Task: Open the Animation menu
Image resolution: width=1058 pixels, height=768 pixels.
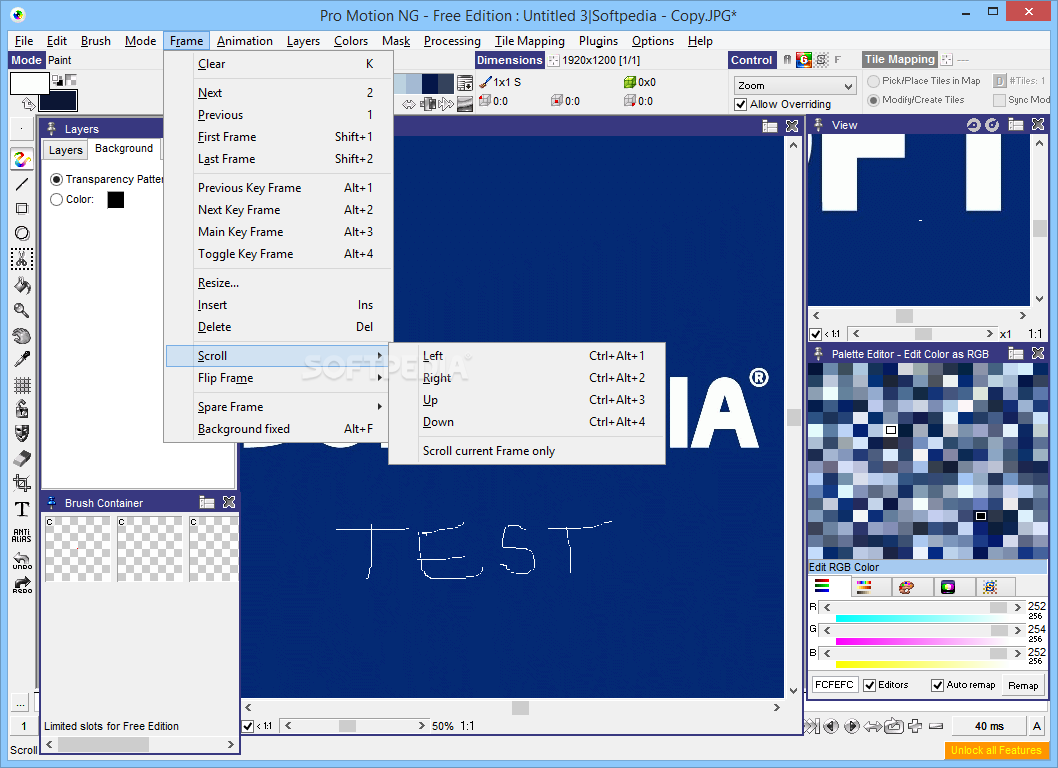Action: point(245,41)
